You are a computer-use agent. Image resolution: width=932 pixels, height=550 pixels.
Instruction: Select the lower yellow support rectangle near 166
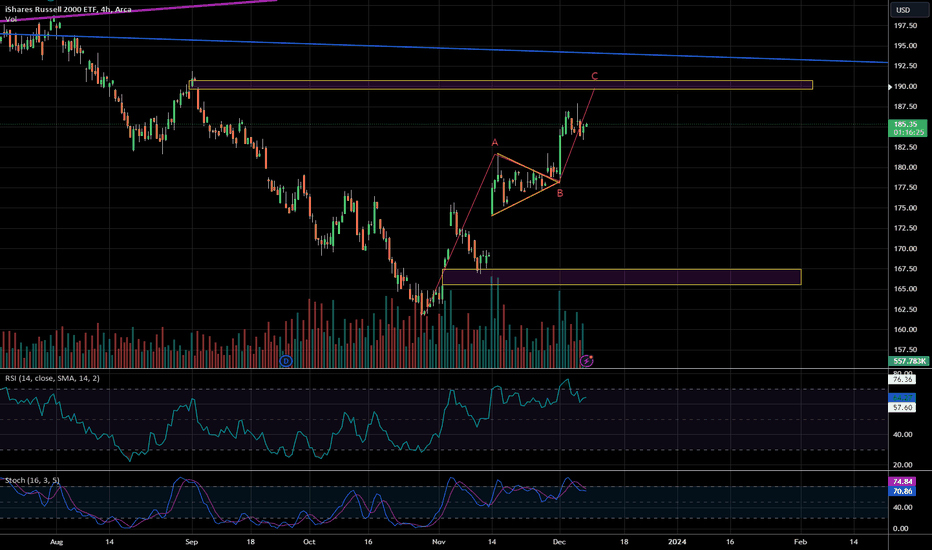click(x=622, y=277)
